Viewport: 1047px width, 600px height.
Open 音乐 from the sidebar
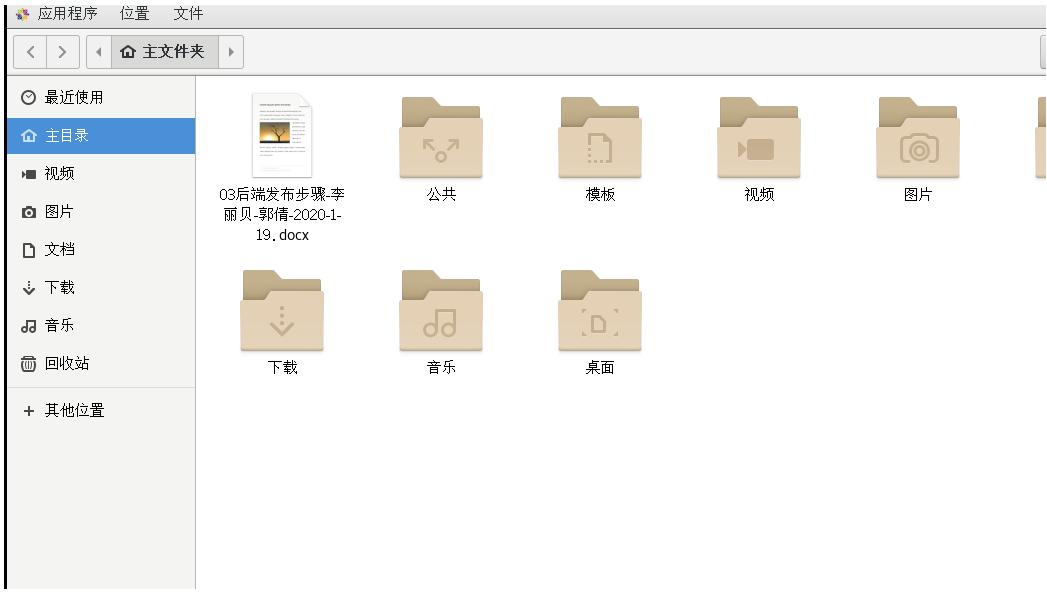pyautogui.click(x=101, y=326)
